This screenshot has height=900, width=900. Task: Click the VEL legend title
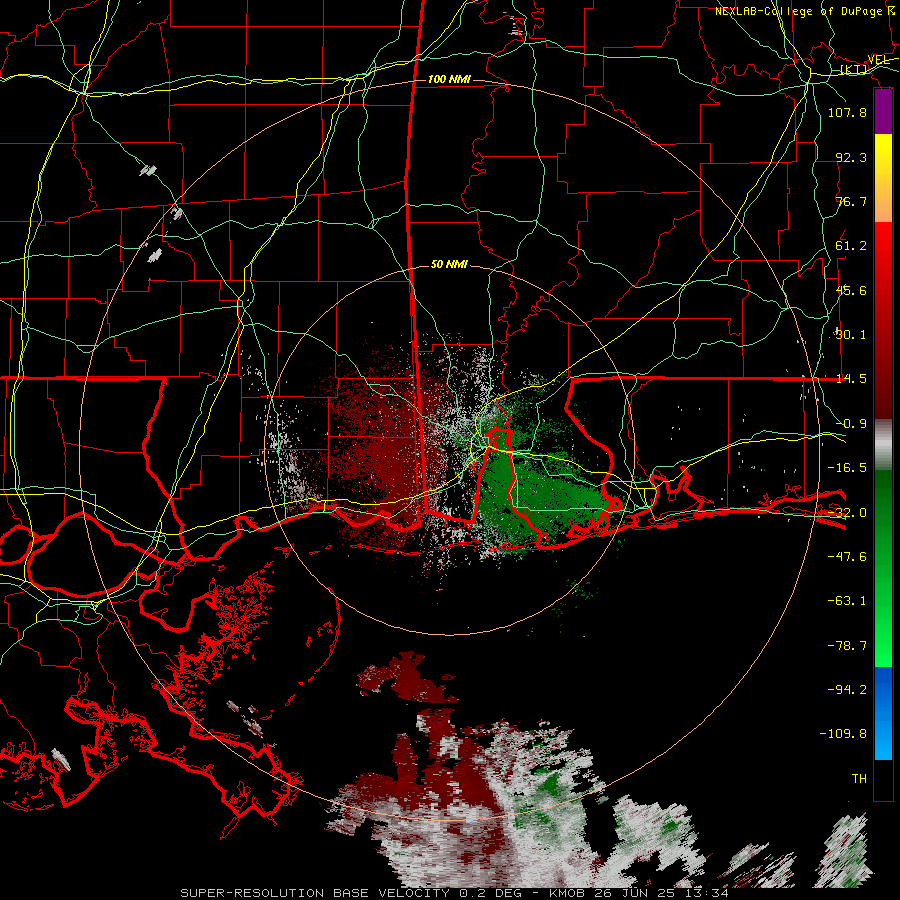pos(879,60)
